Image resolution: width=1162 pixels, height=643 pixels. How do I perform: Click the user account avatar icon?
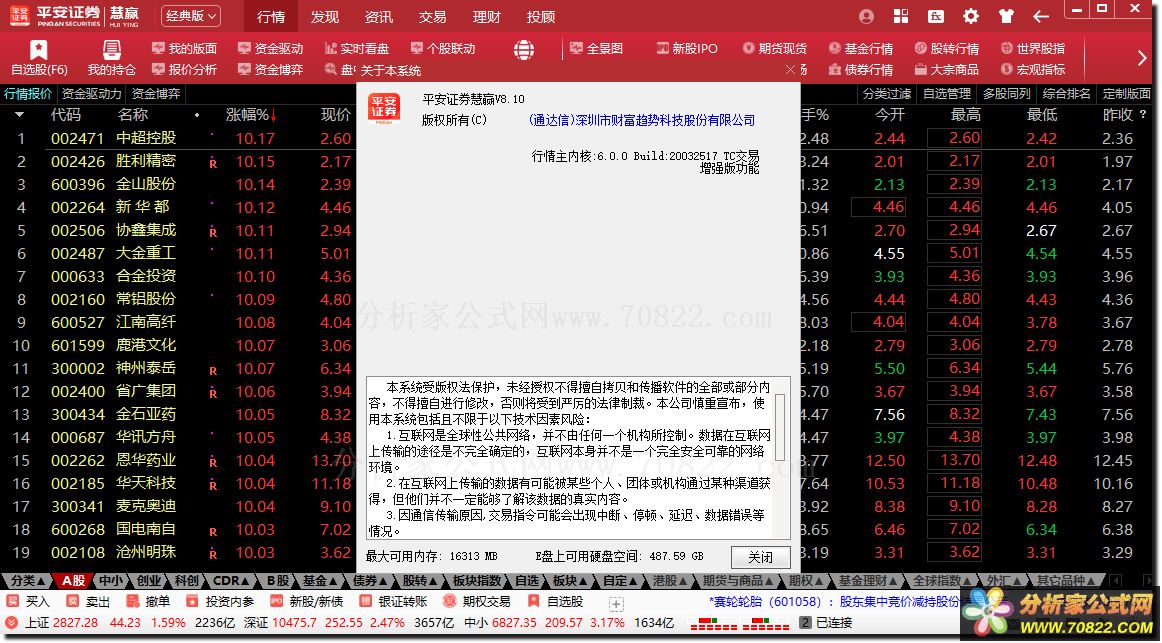[x=866, y=16]
